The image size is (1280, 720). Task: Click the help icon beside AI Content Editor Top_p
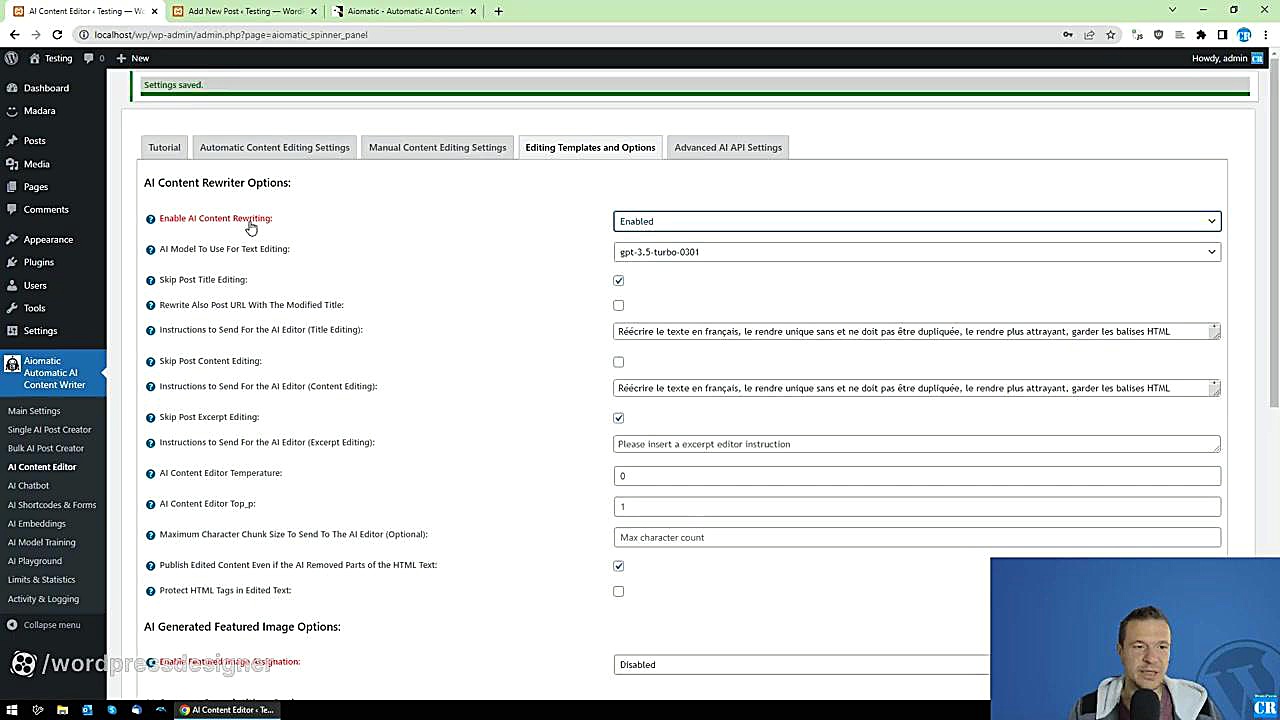pos(151,505)
